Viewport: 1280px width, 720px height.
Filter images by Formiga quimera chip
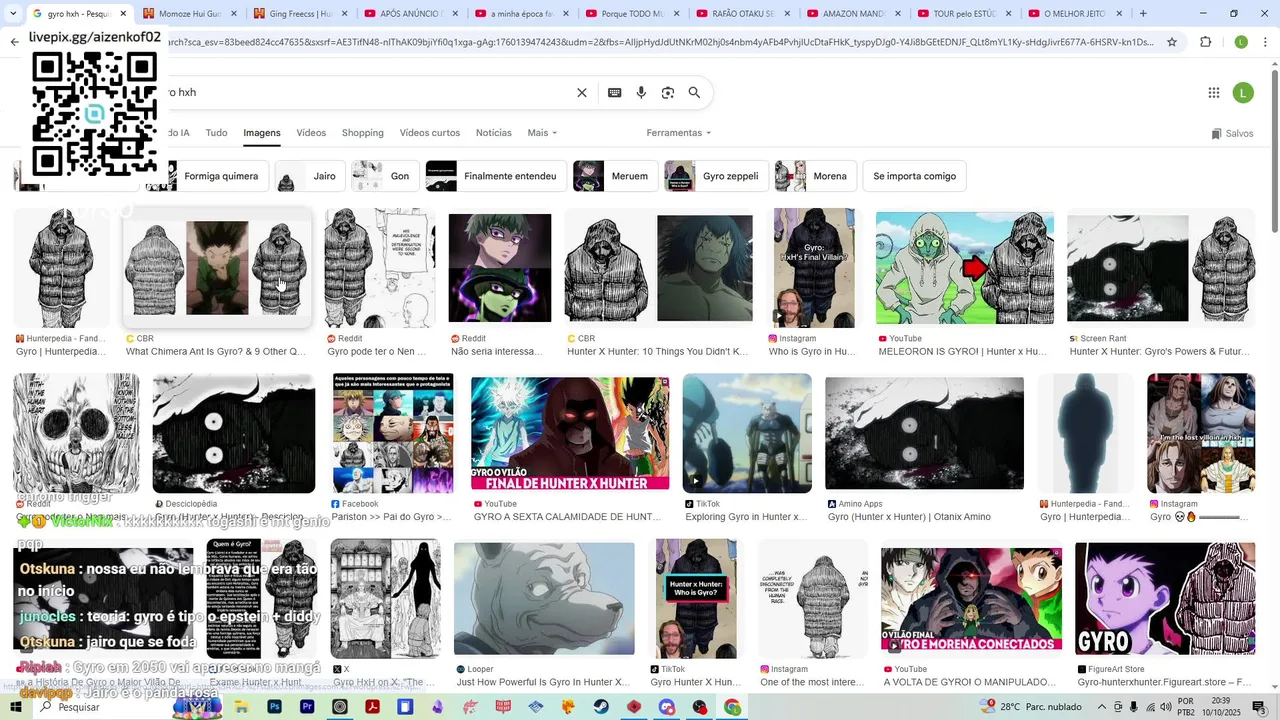[x=208, y=176]
